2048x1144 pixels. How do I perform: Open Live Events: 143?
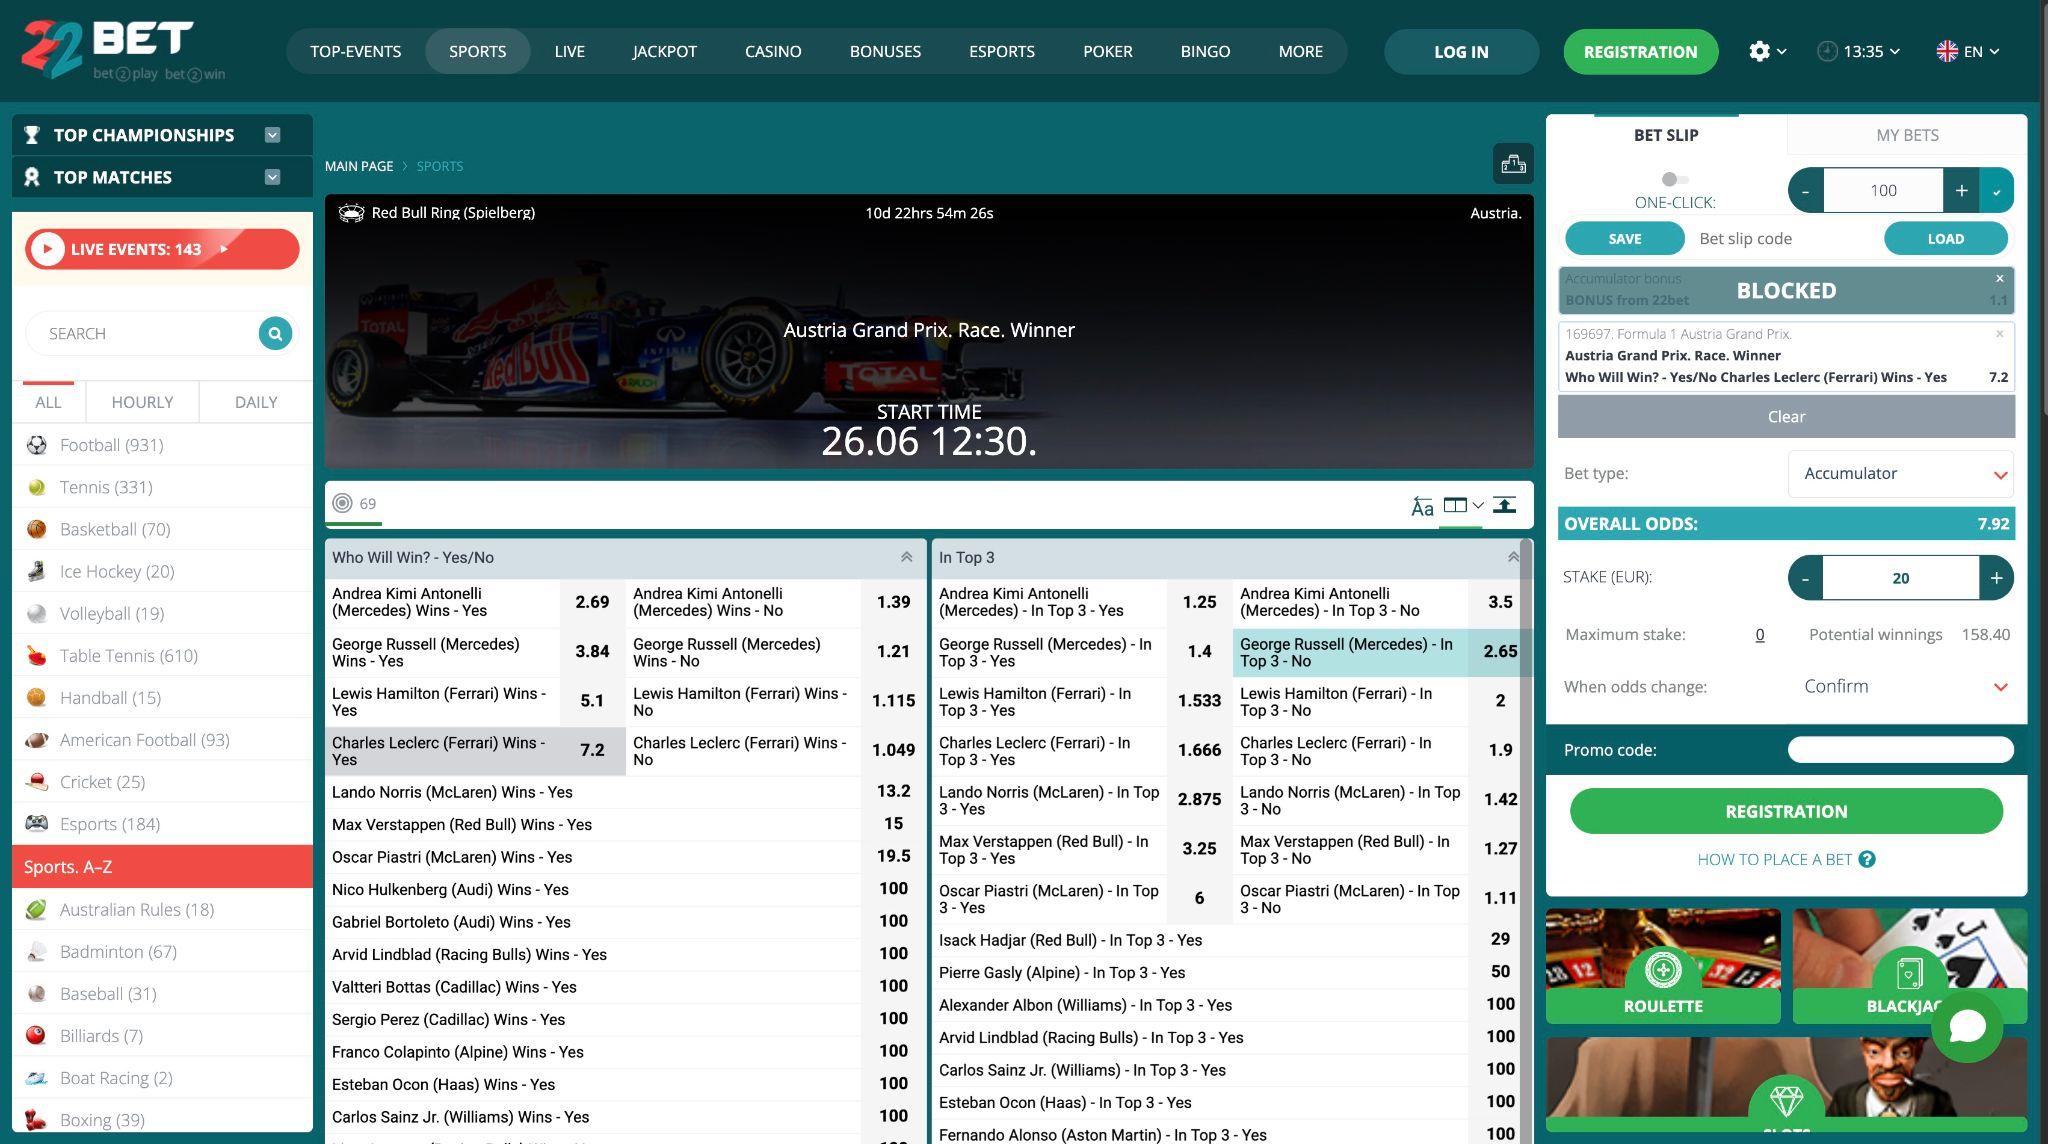coord(162,249)
